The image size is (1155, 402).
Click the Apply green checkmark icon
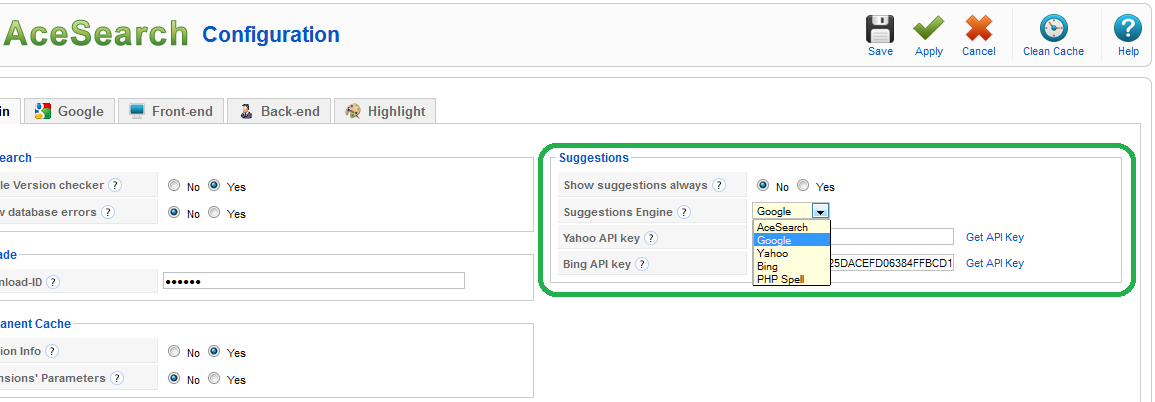[x=929, y=29]
